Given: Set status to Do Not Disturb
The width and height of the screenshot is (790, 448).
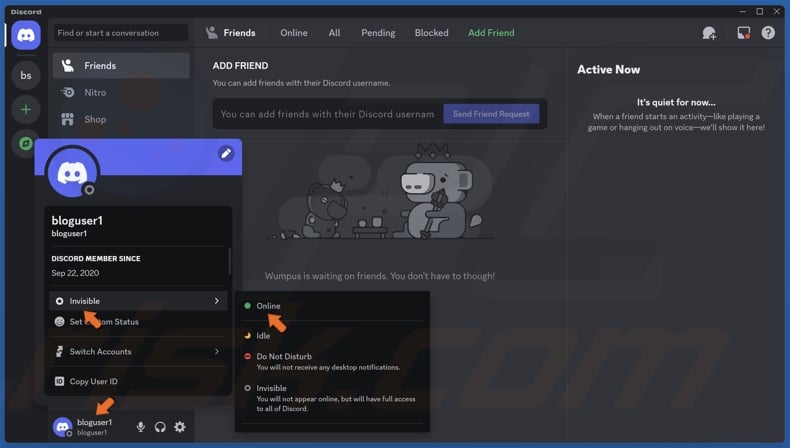Looking at the screenshot, I should [x=333, y=361].
